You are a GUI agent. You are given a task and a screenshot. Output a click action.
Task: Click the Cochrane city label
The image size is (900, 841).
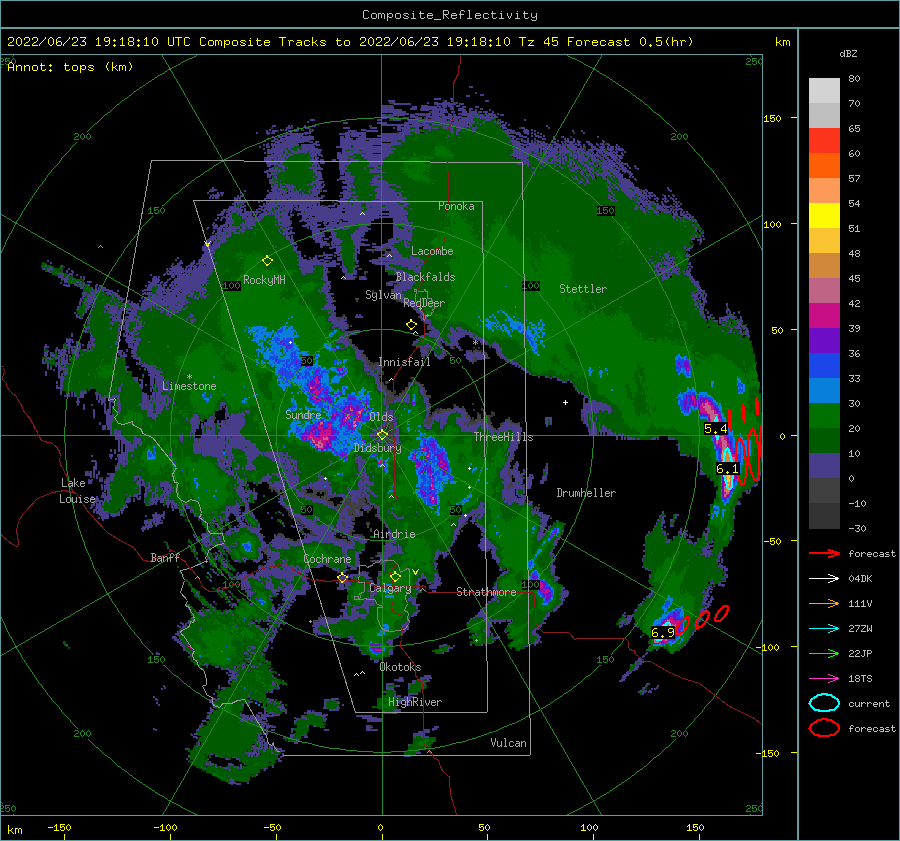(x=327, y=559)
